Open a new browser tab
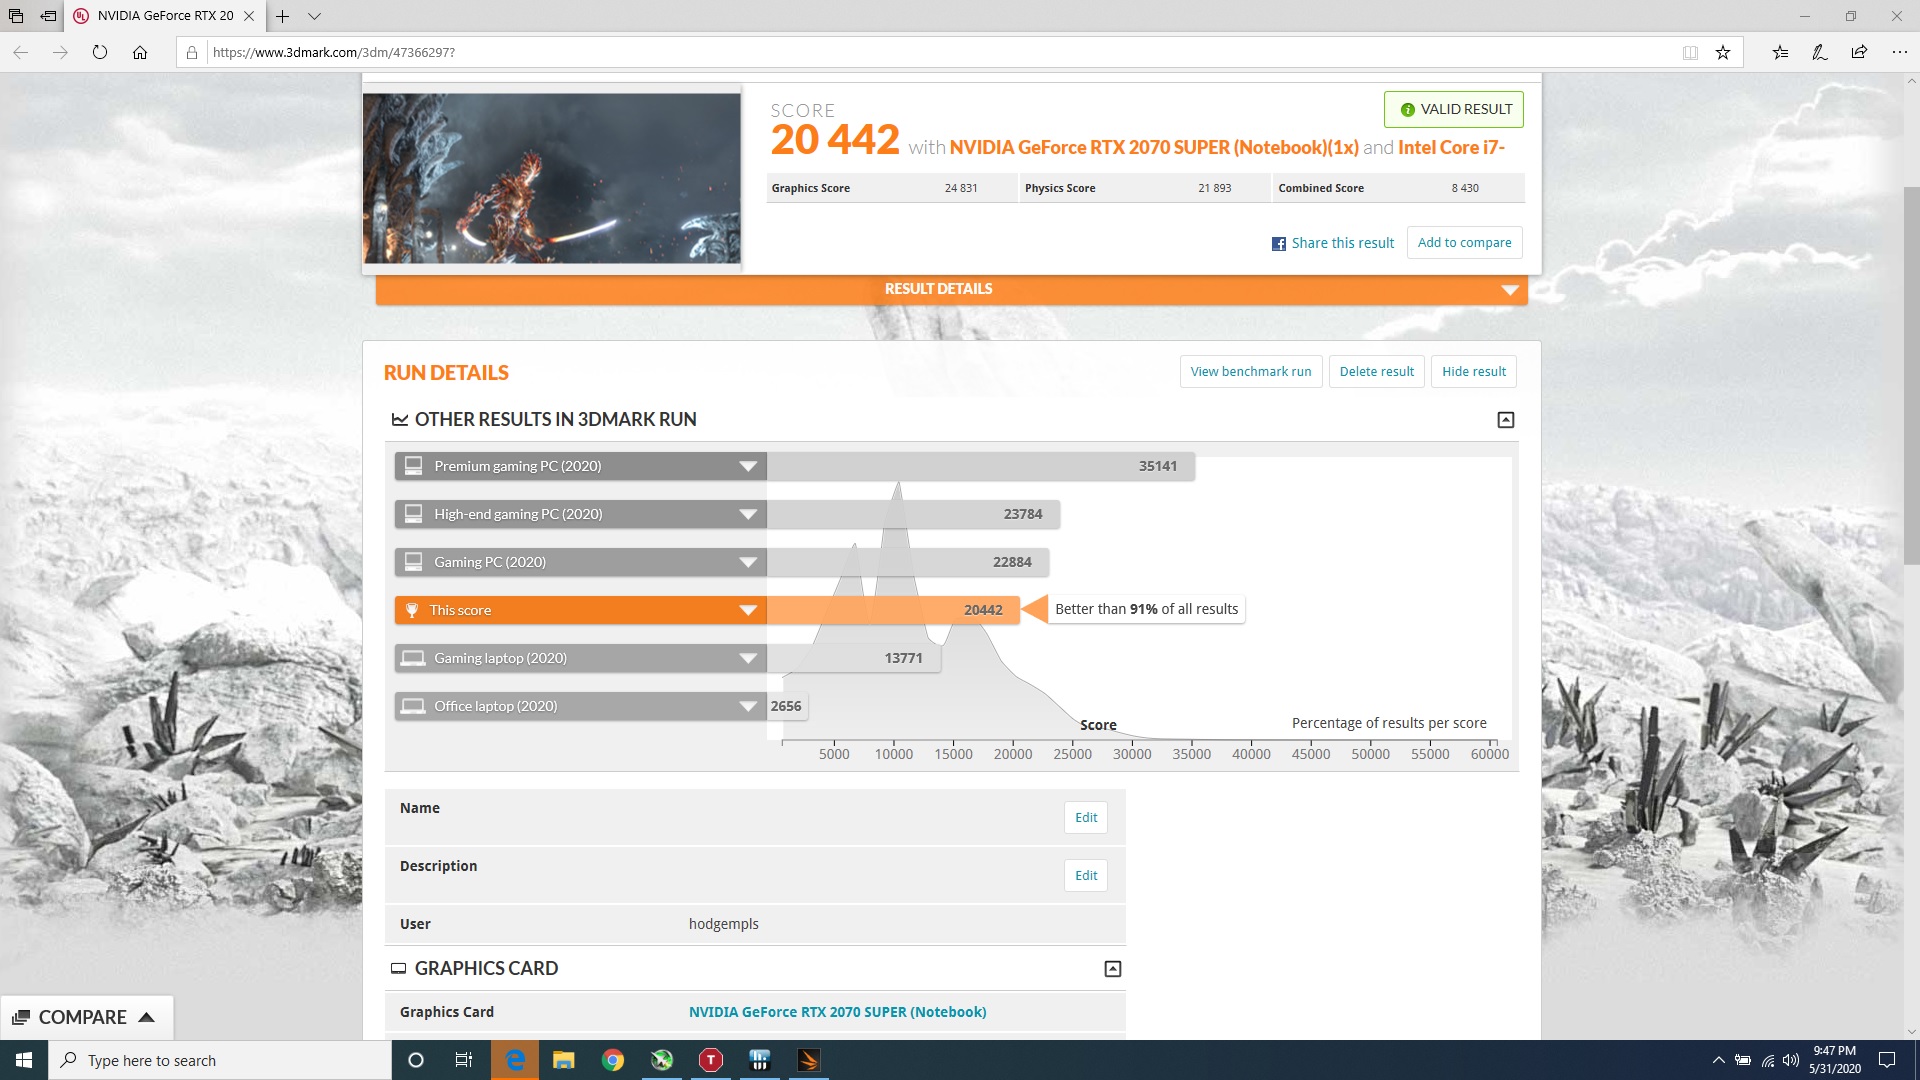Screen dimensions: 1920x1080 coord(283,16)
